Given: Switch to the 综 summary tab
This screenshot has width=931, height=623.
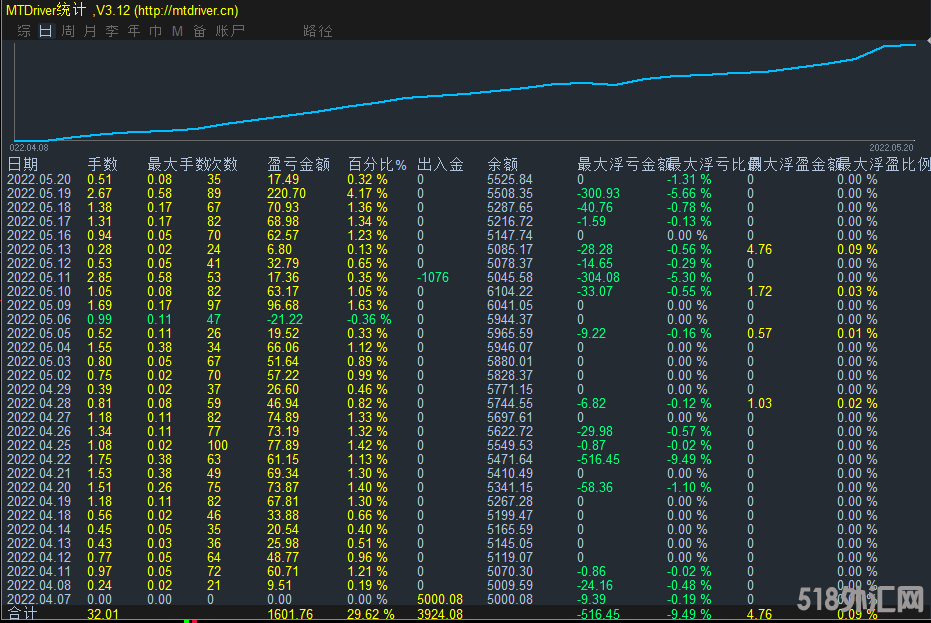Looking at the screenshot, I should (x=24, y=31).
